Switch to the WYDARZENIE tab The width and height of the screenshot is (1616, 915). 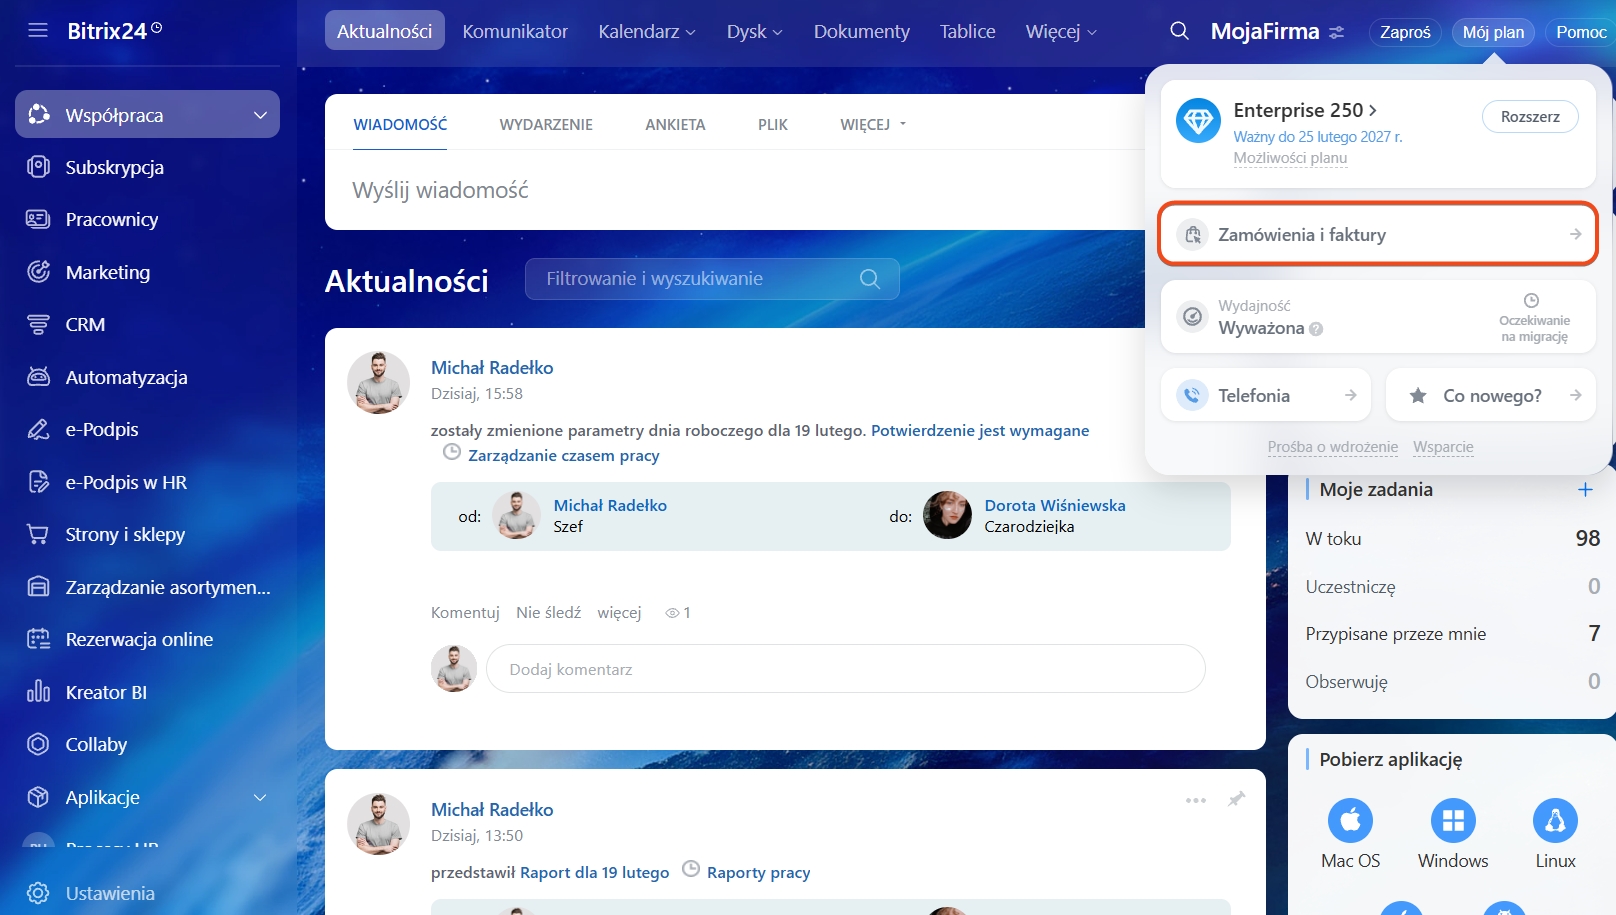(x=546, y=124)
